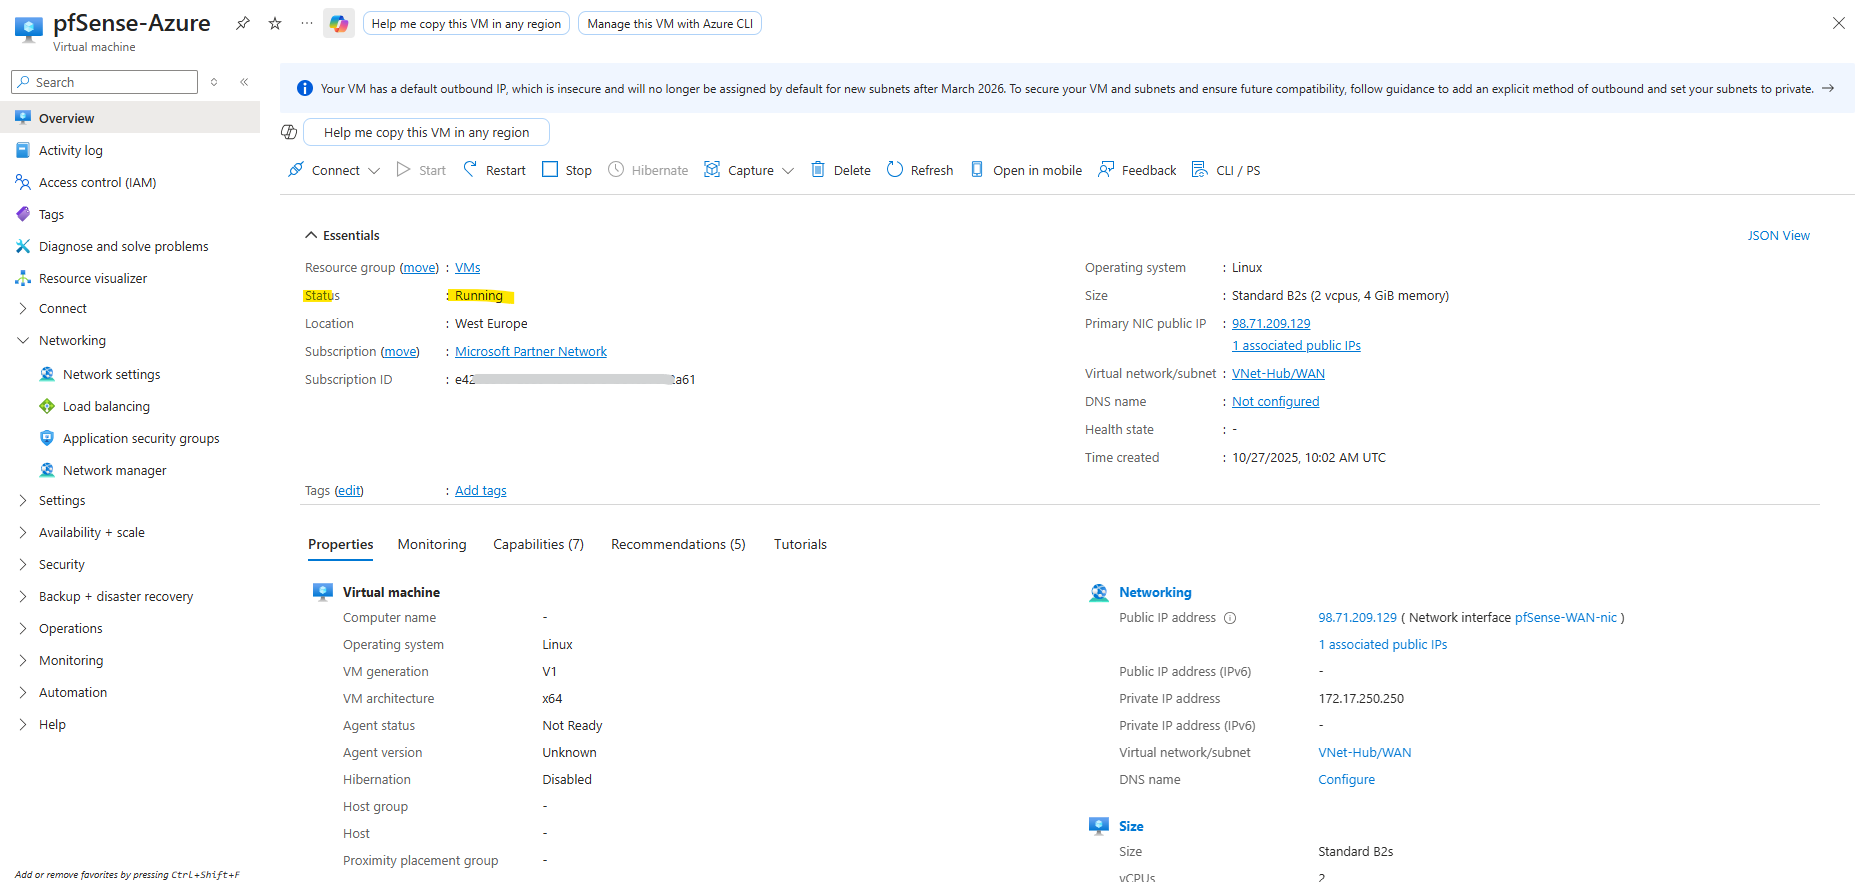
Task: Pin the pfSense-Azure VM to dashboard
Action: (x=242, y=23)
